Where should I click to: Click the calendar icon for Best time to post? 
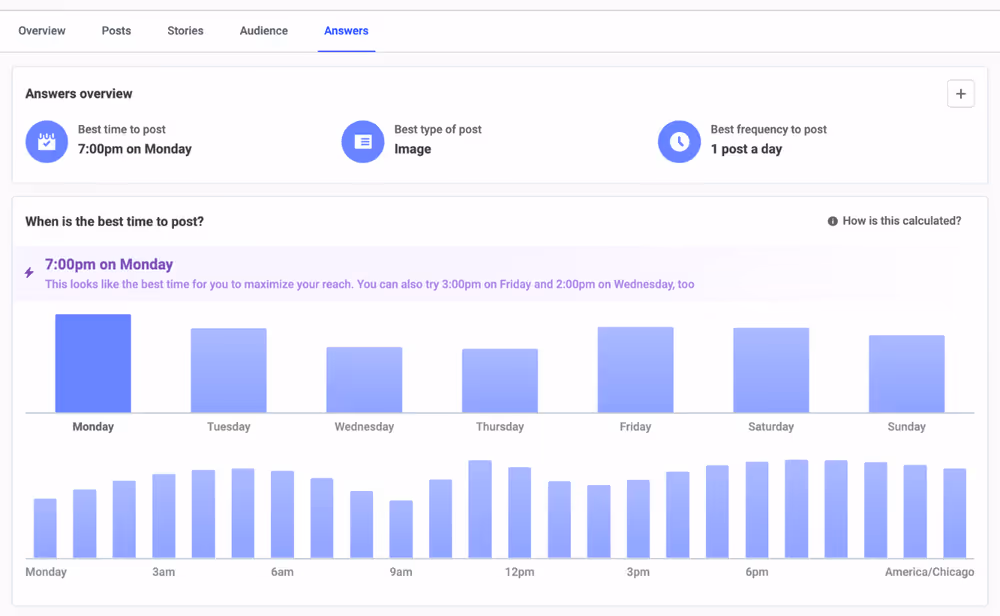click(x=47, y=142)
